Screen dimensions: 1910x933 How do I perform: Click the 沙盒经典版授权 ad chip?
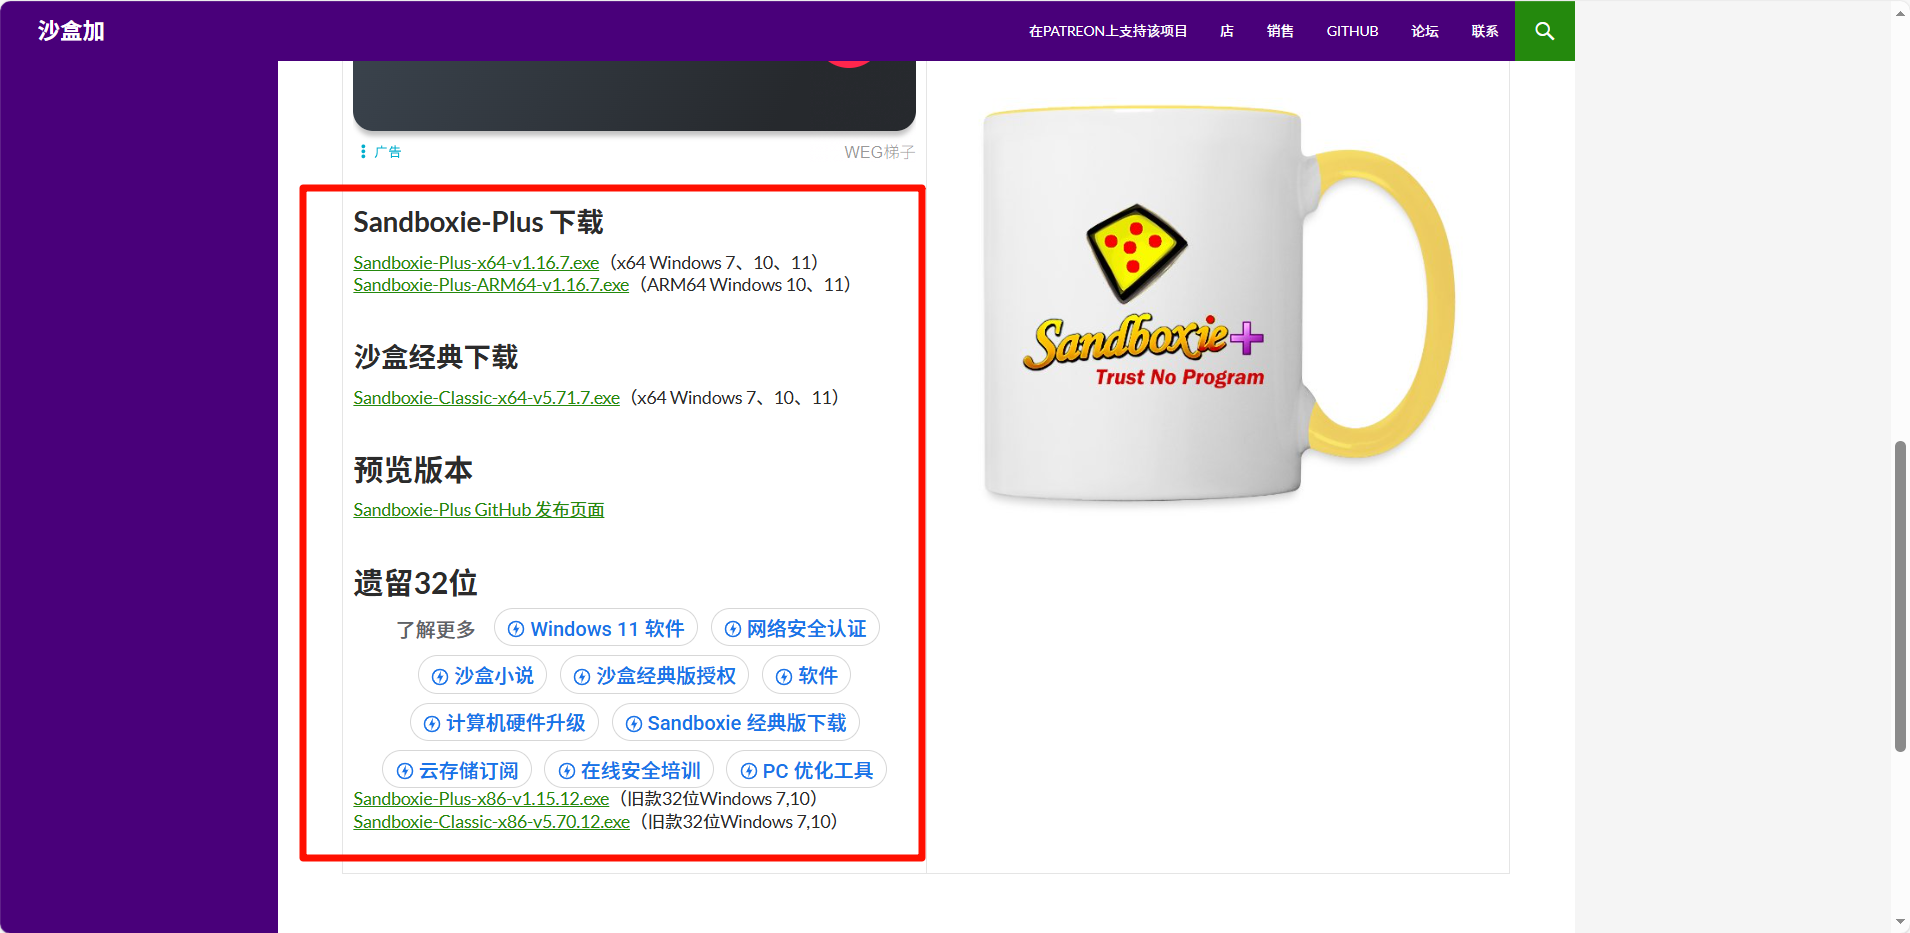655,676
